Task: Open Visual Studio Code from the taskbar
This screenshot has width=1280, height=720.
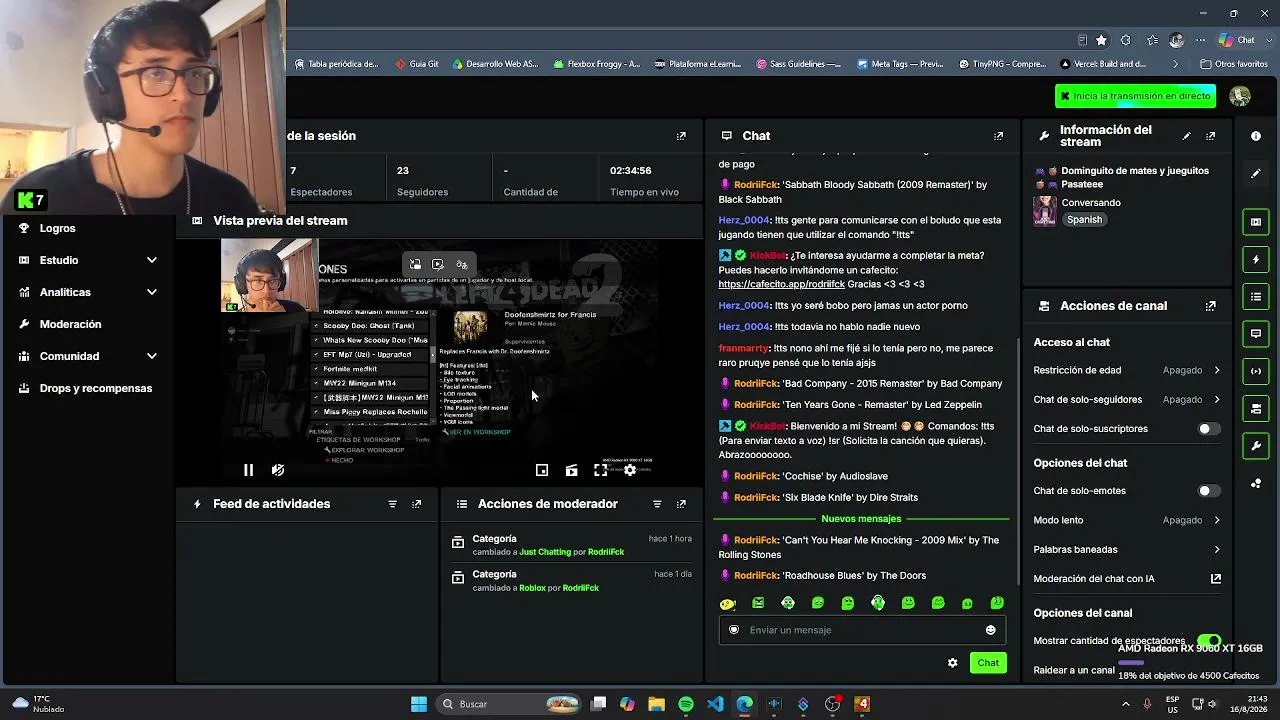Action: [715, 704]
